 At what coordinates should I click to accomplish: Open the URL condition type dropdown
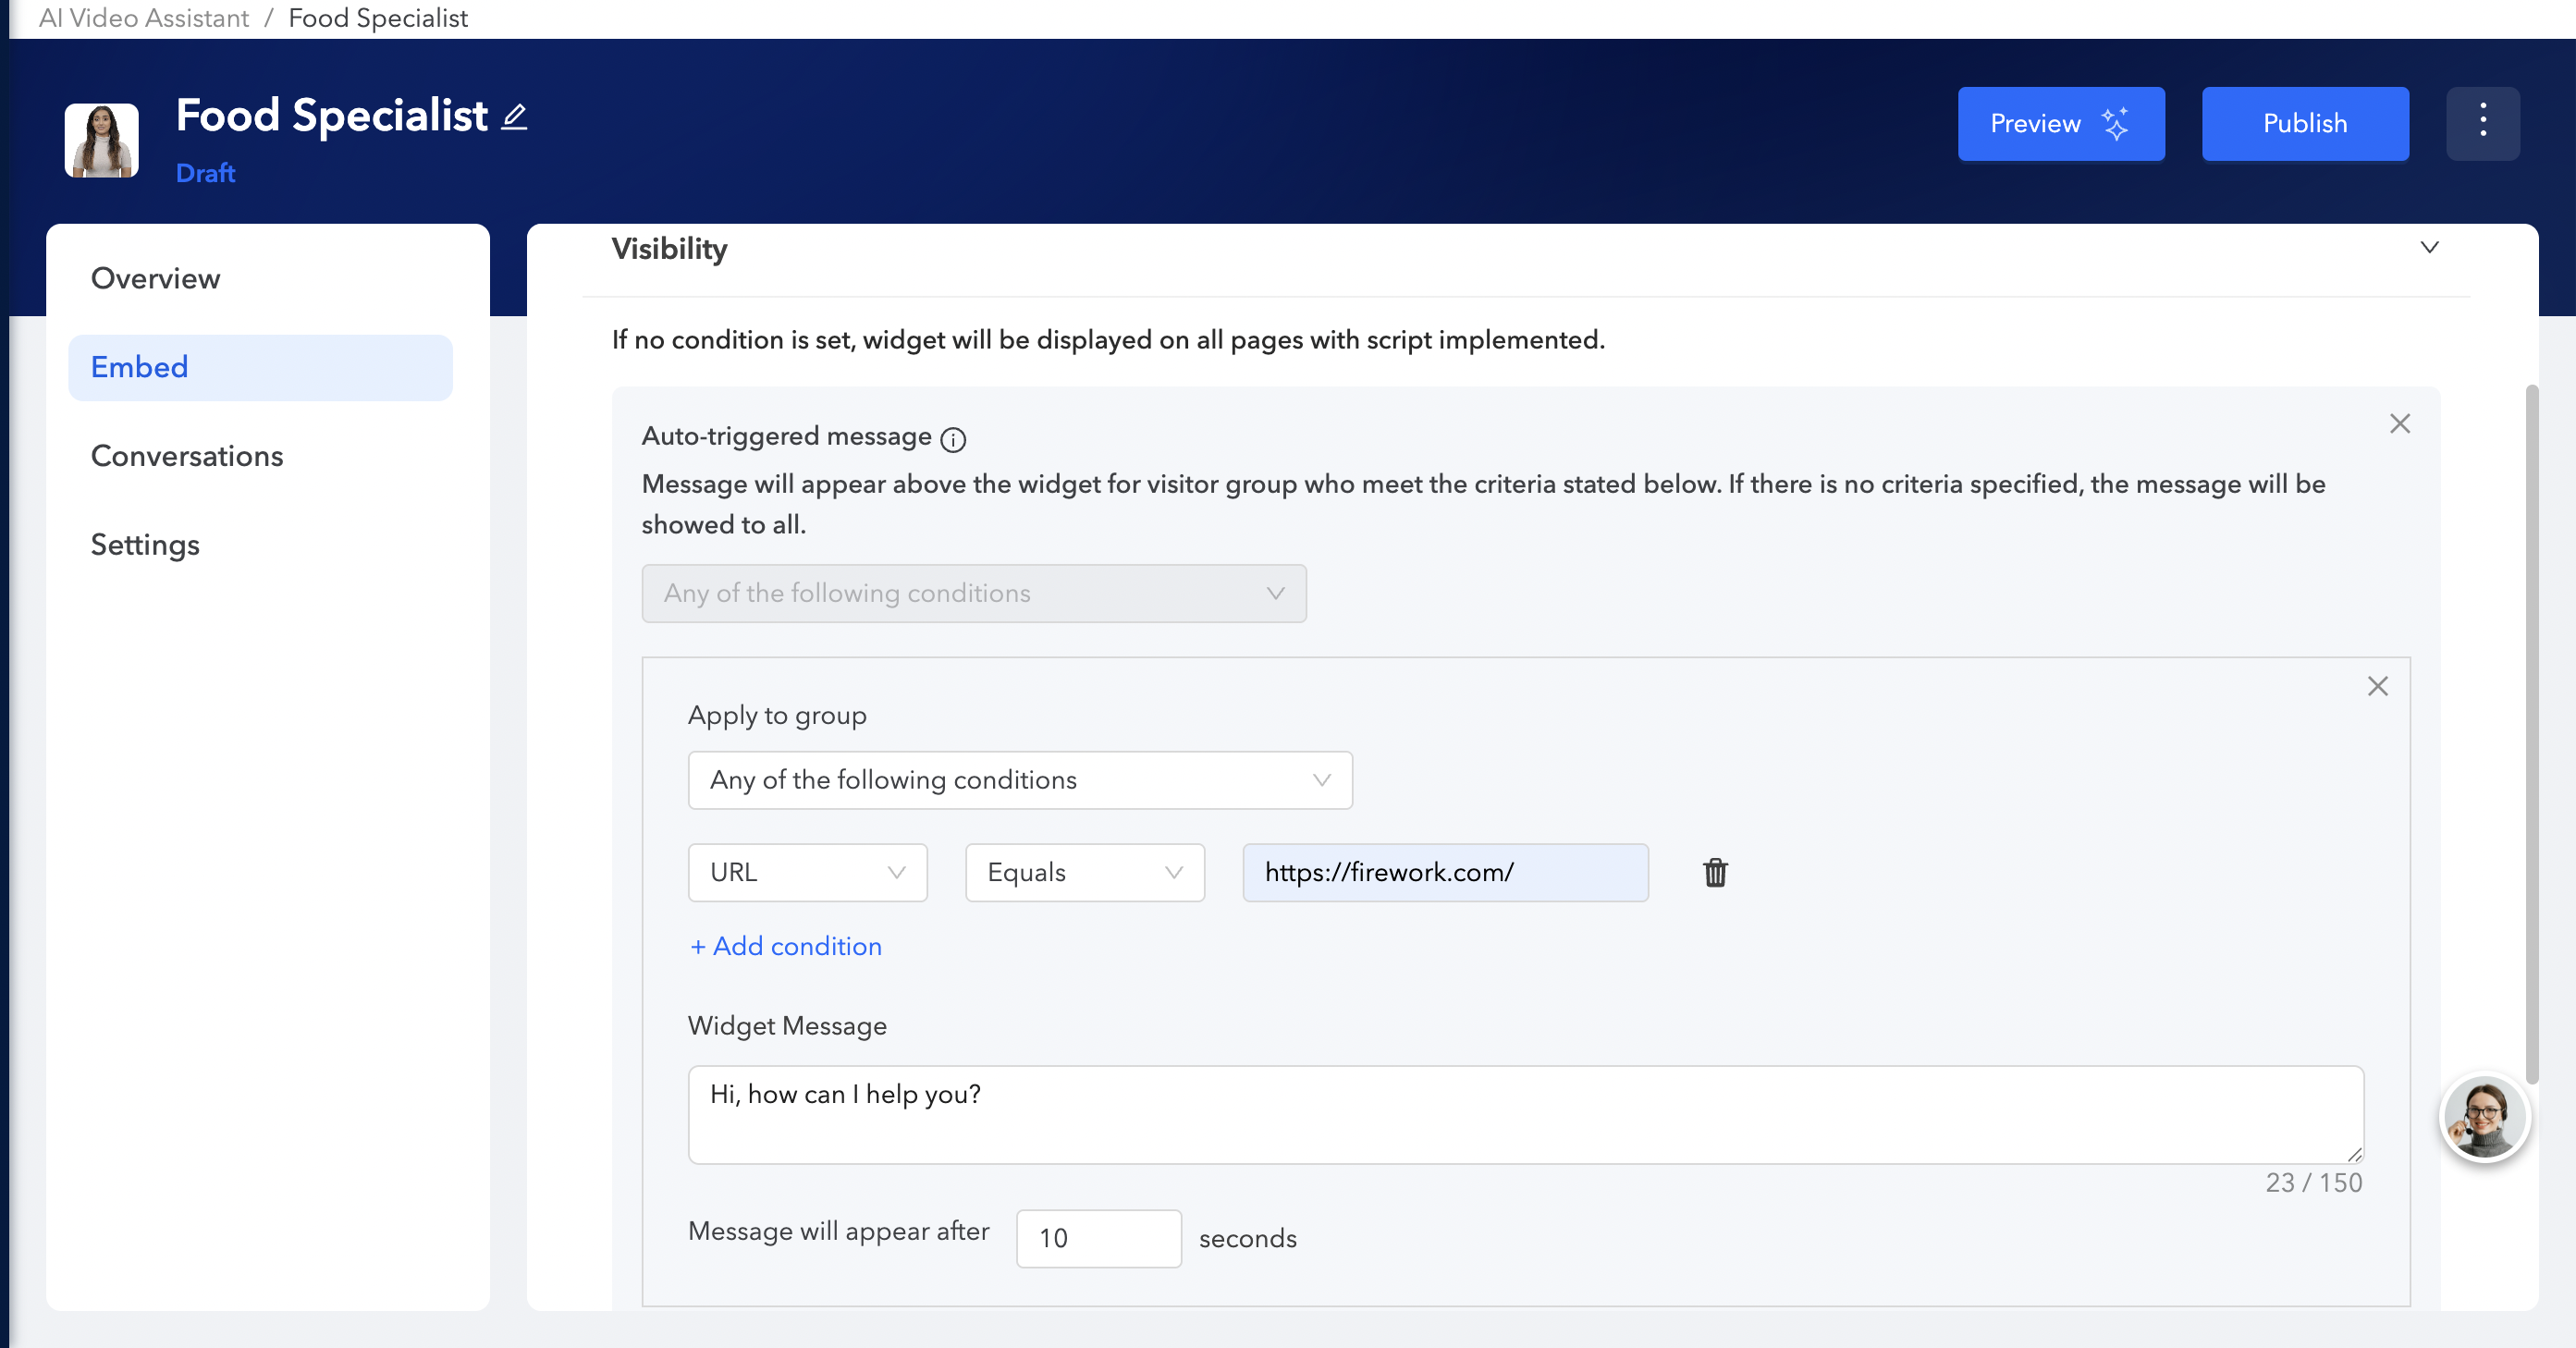[x=807, y=872]
